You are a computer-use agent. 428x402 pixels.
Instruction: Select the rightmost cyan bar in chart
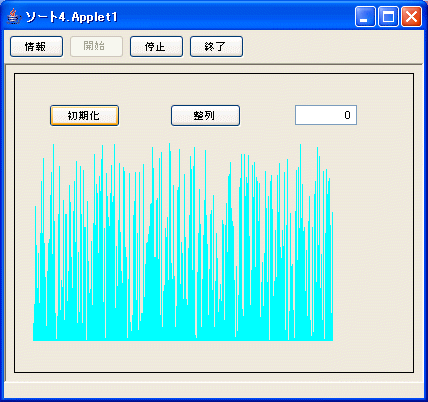click(x=332, y=276)
